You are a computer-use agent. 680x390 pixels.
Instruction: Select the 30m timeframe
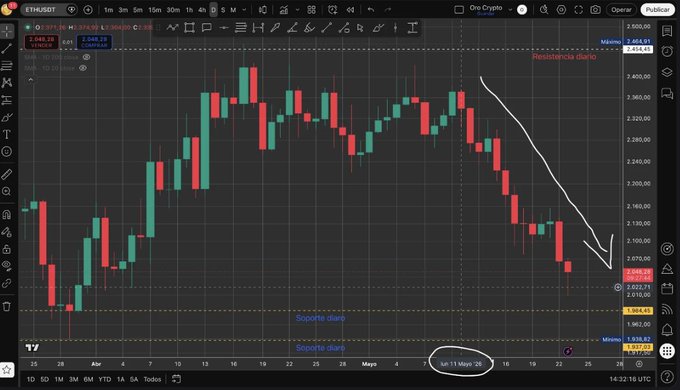coord(173,10)
